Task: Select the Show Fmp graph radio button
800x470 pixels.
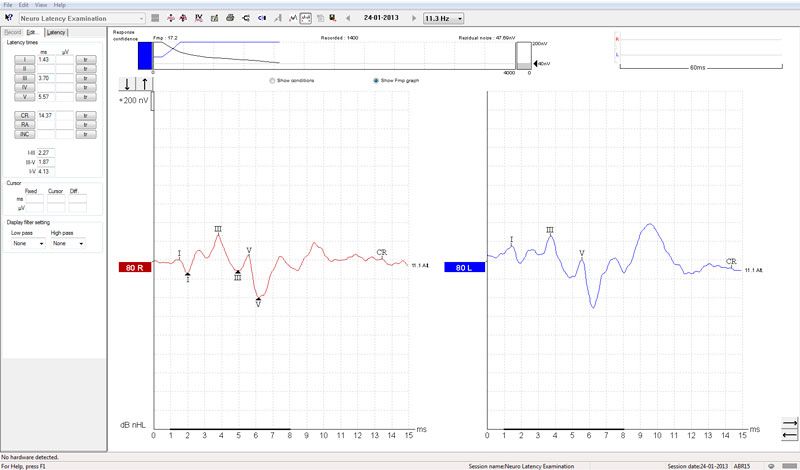Action: 376,80
